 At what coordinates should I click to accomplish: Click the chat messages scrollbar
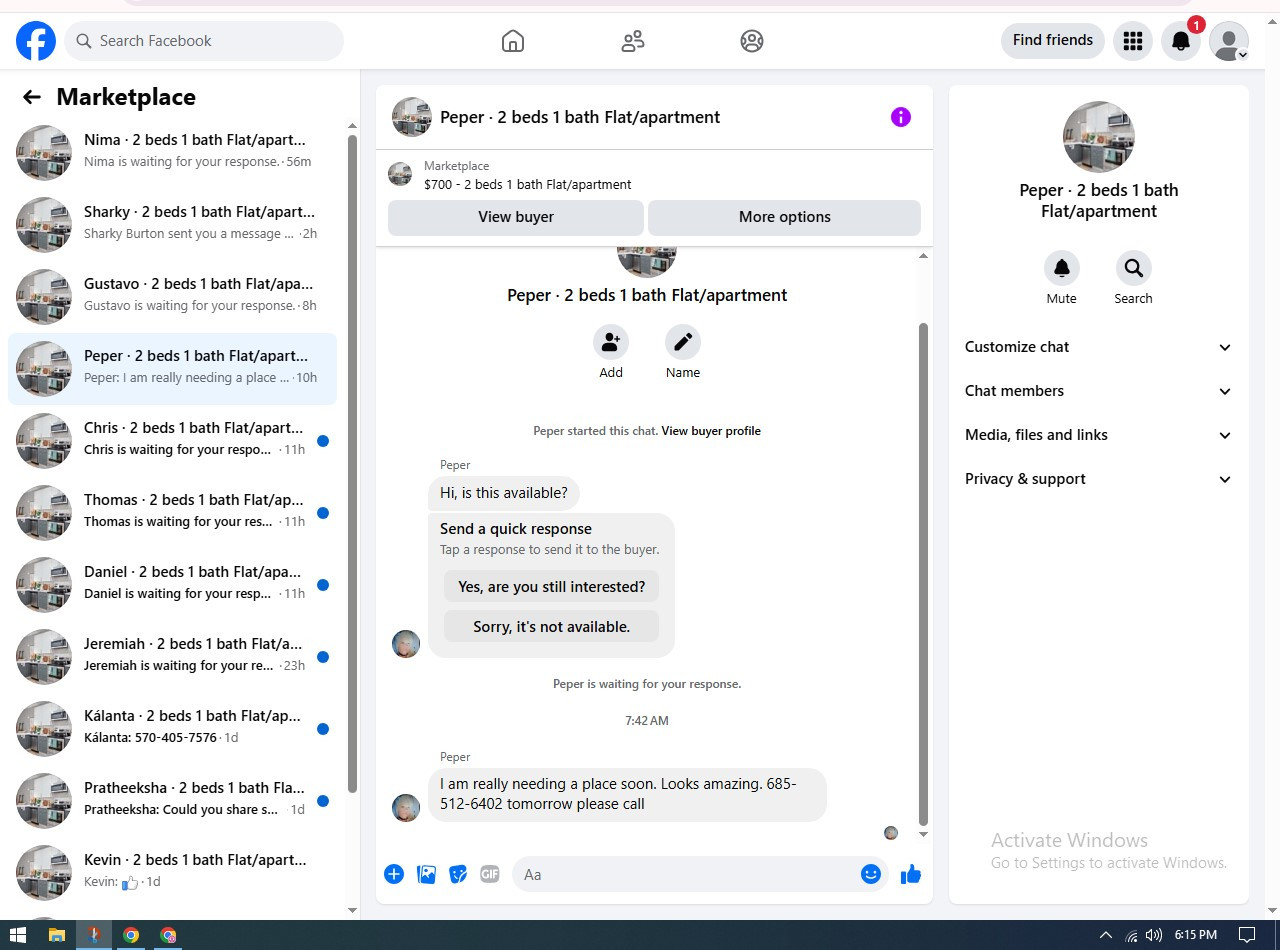923,574
